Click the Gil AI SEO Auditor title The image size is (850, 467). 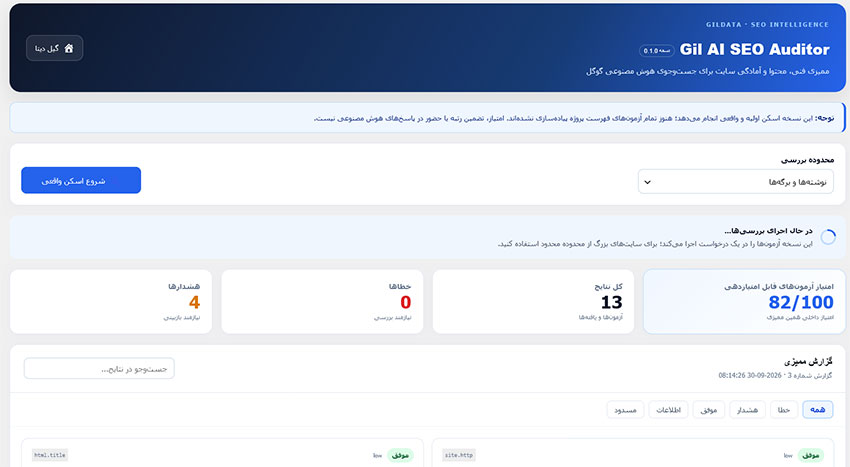(755, 49)
